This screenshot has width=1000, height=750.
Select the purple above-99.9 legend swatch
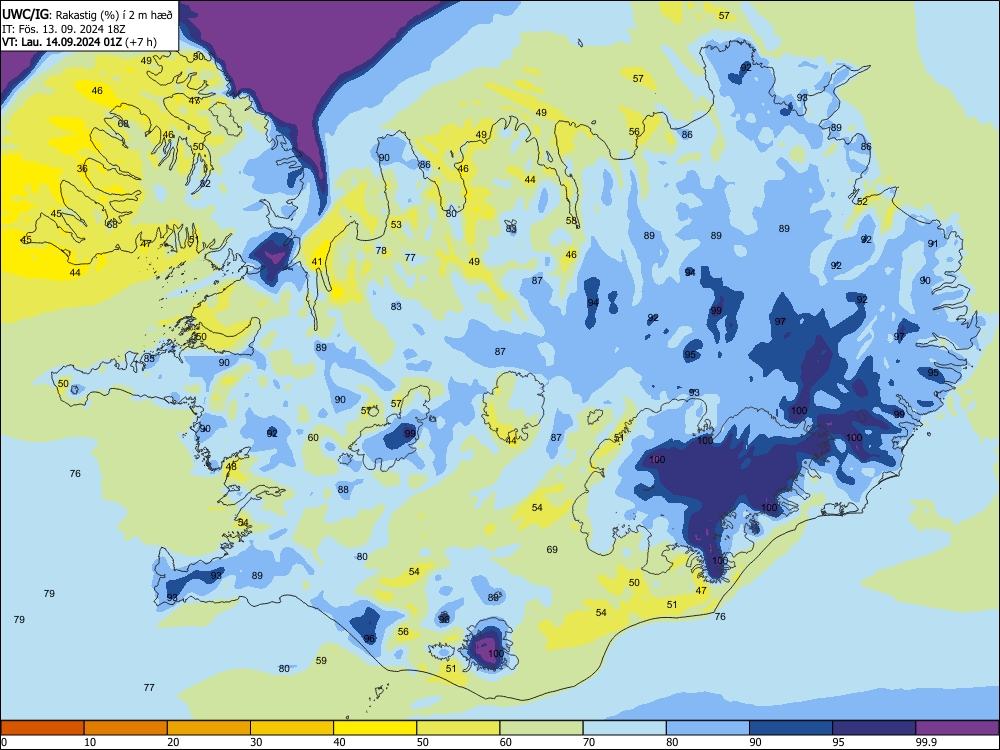957,728
